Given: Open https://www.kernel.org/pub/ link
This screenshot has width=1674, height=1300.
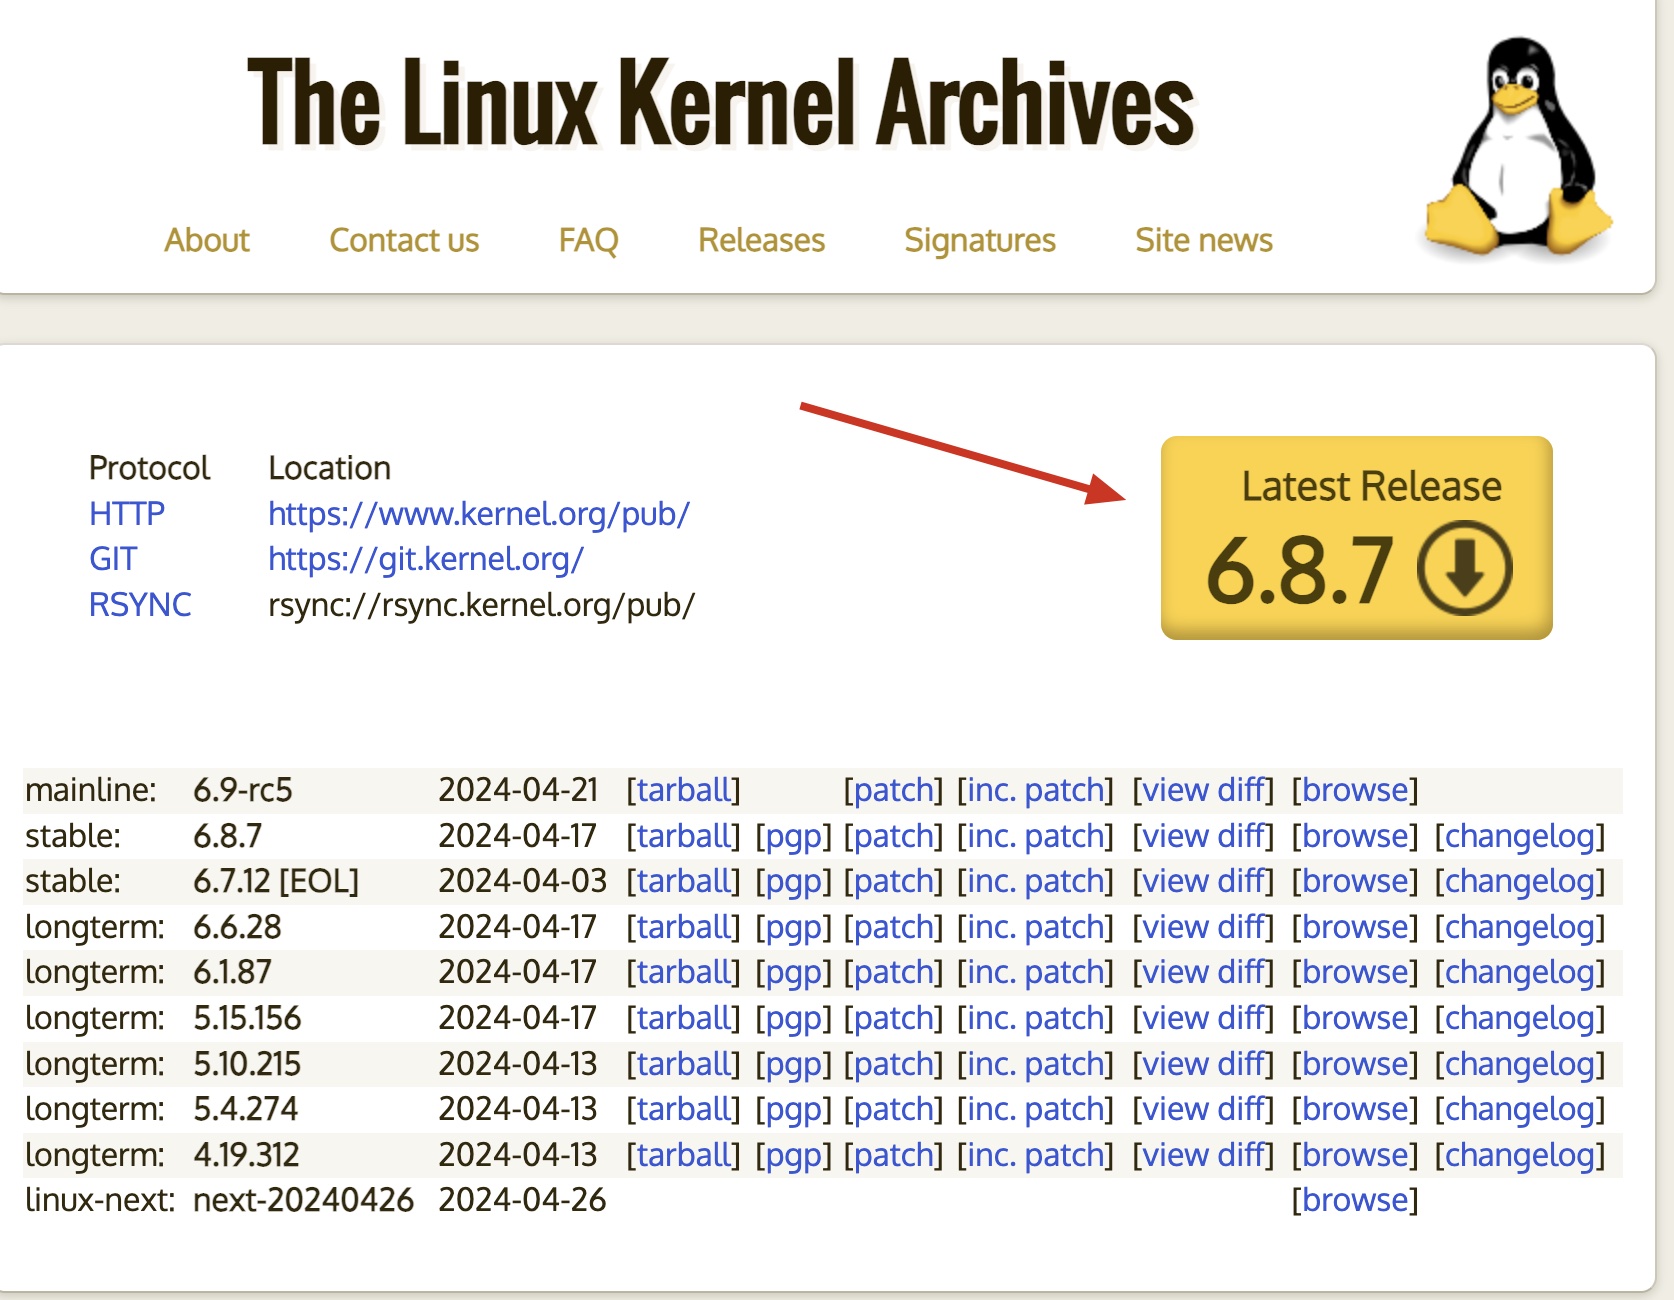Looking at the screenshot, I should (x=479, y=514).
